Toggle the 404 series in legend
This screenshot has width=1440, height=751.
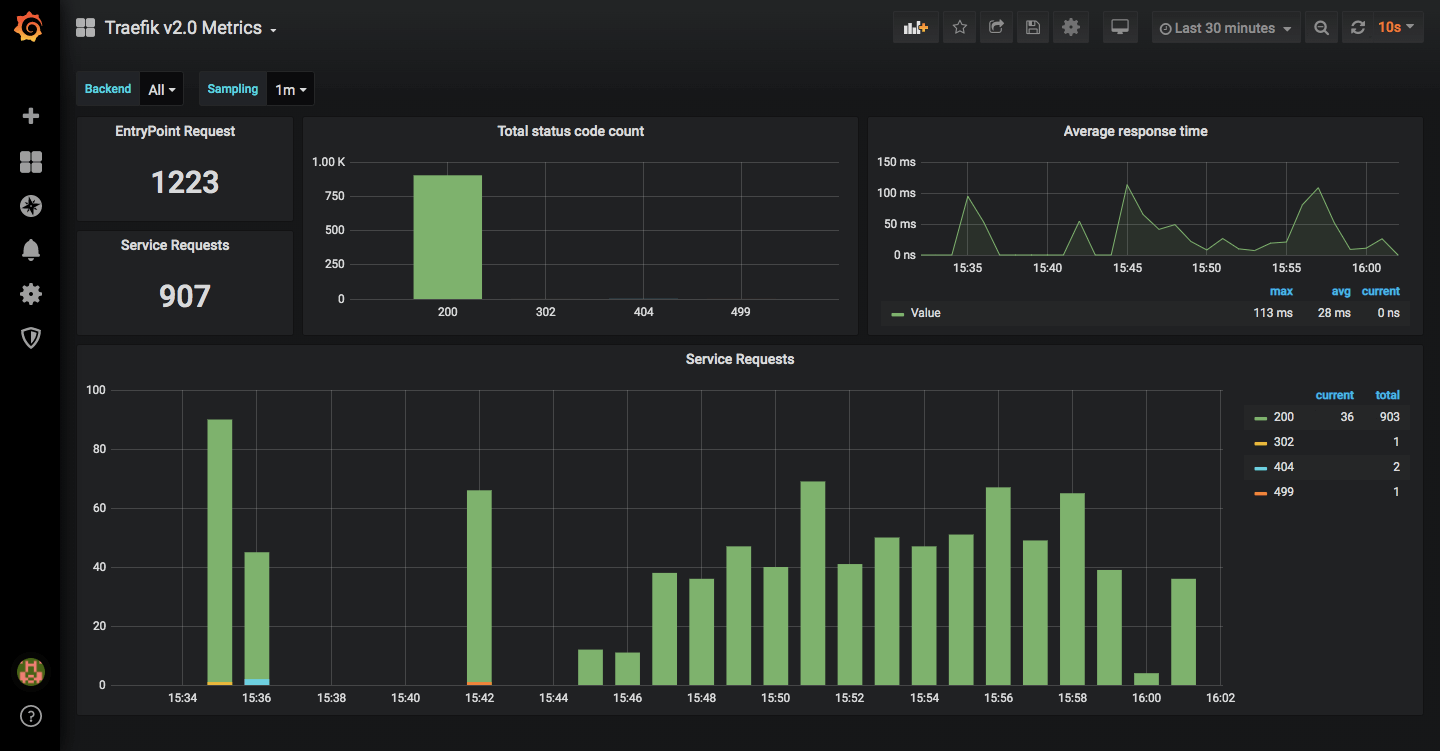coord(1284,467)
